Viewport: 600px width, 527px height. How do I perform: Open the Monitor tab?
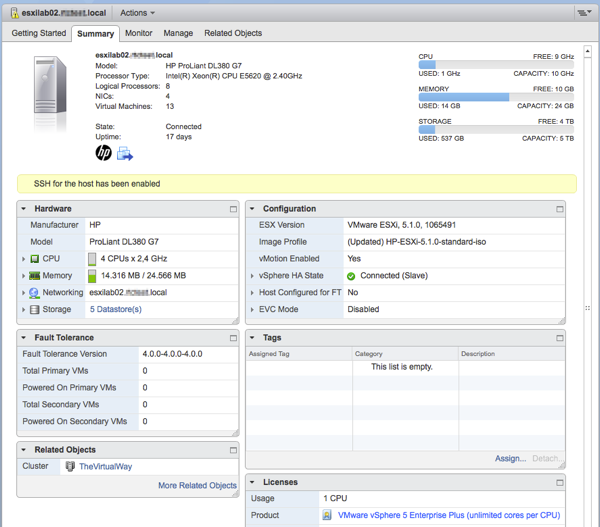pos(139,33)
